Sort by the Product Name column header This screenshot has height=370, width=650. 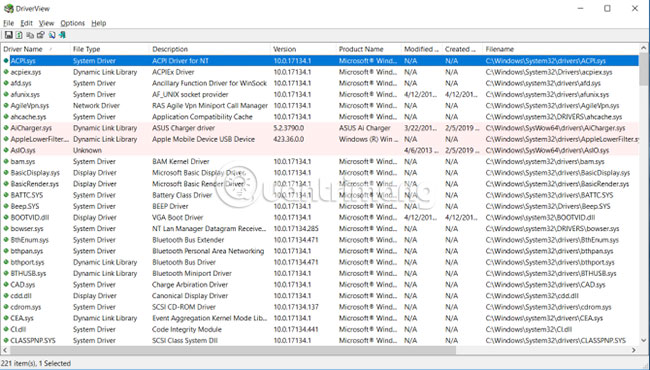(x=369, y=49)
